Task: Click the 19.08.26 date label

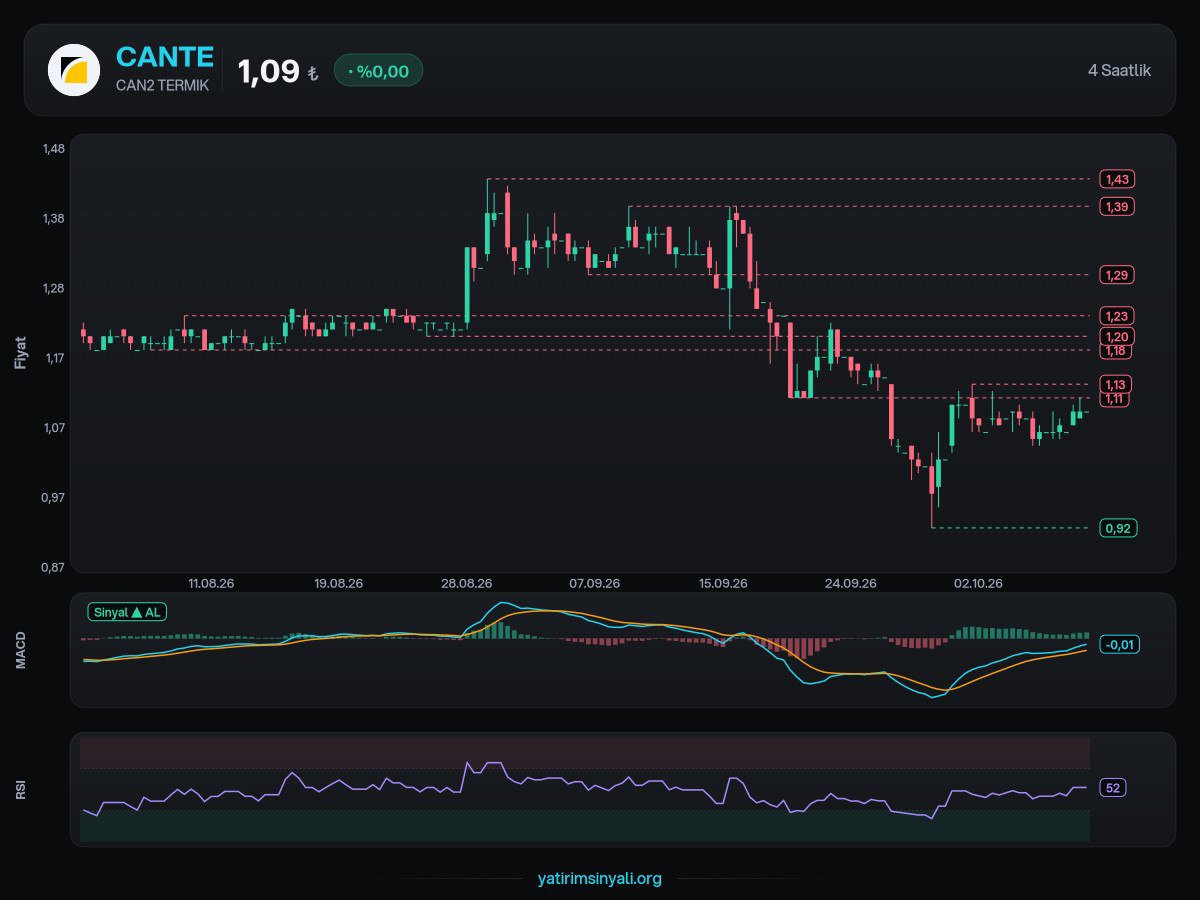Action: point(339,583)
